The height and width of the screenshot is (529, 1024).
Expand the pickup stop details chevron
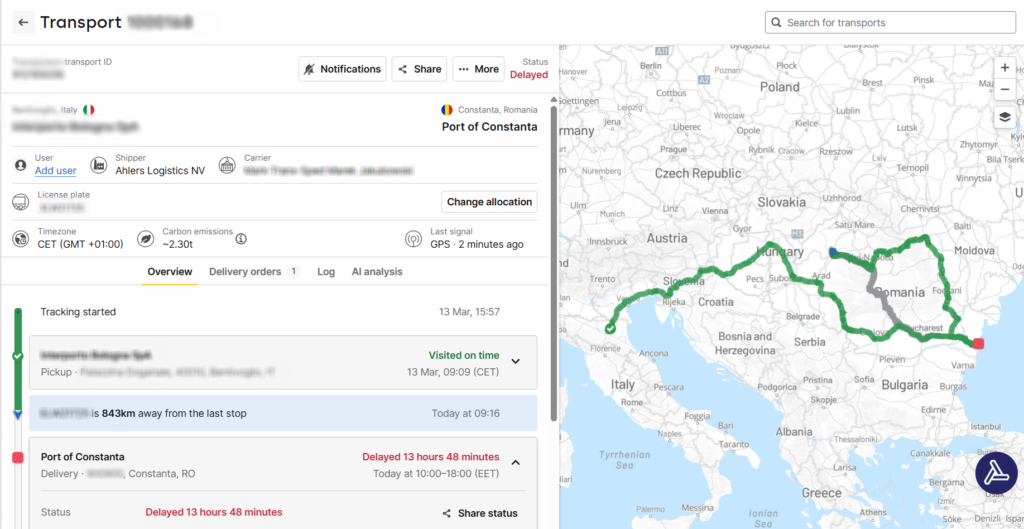click(516, 362)
